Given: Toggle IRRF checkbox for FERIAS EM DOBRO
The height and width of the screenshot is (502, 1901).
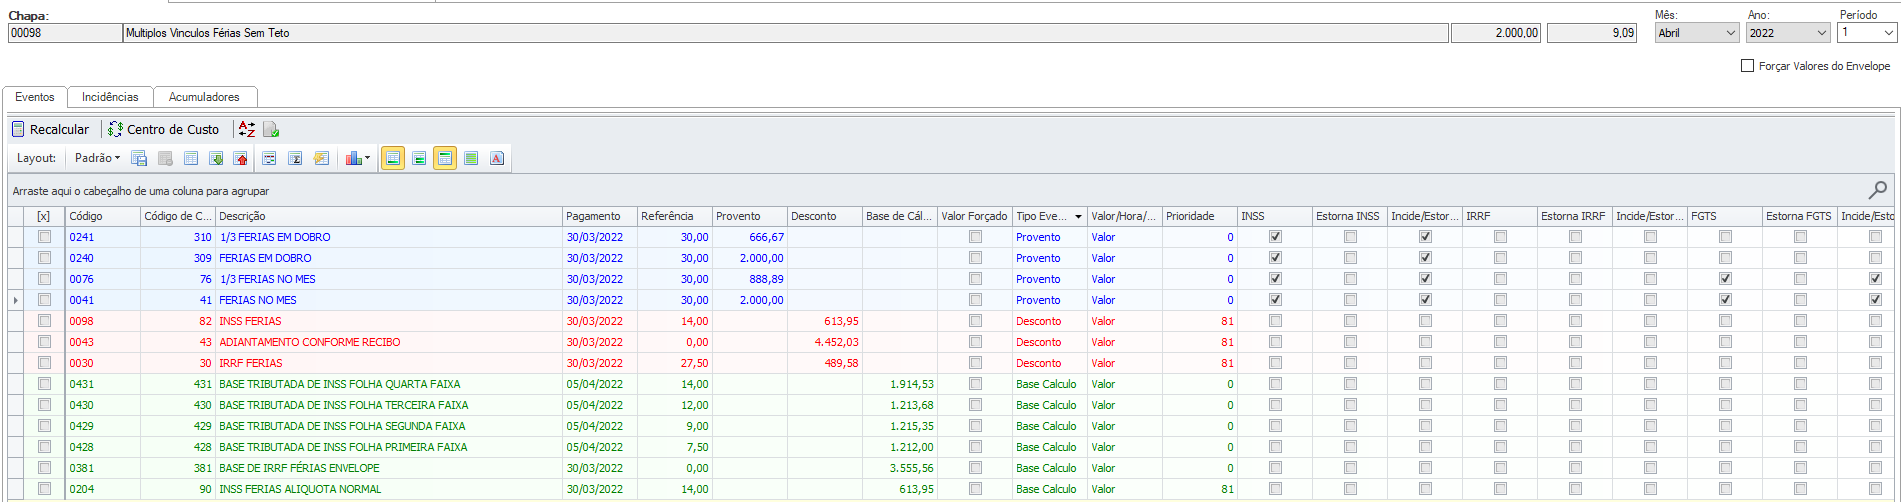Looking at the screenshot, I should click(x=1500, y=258).
